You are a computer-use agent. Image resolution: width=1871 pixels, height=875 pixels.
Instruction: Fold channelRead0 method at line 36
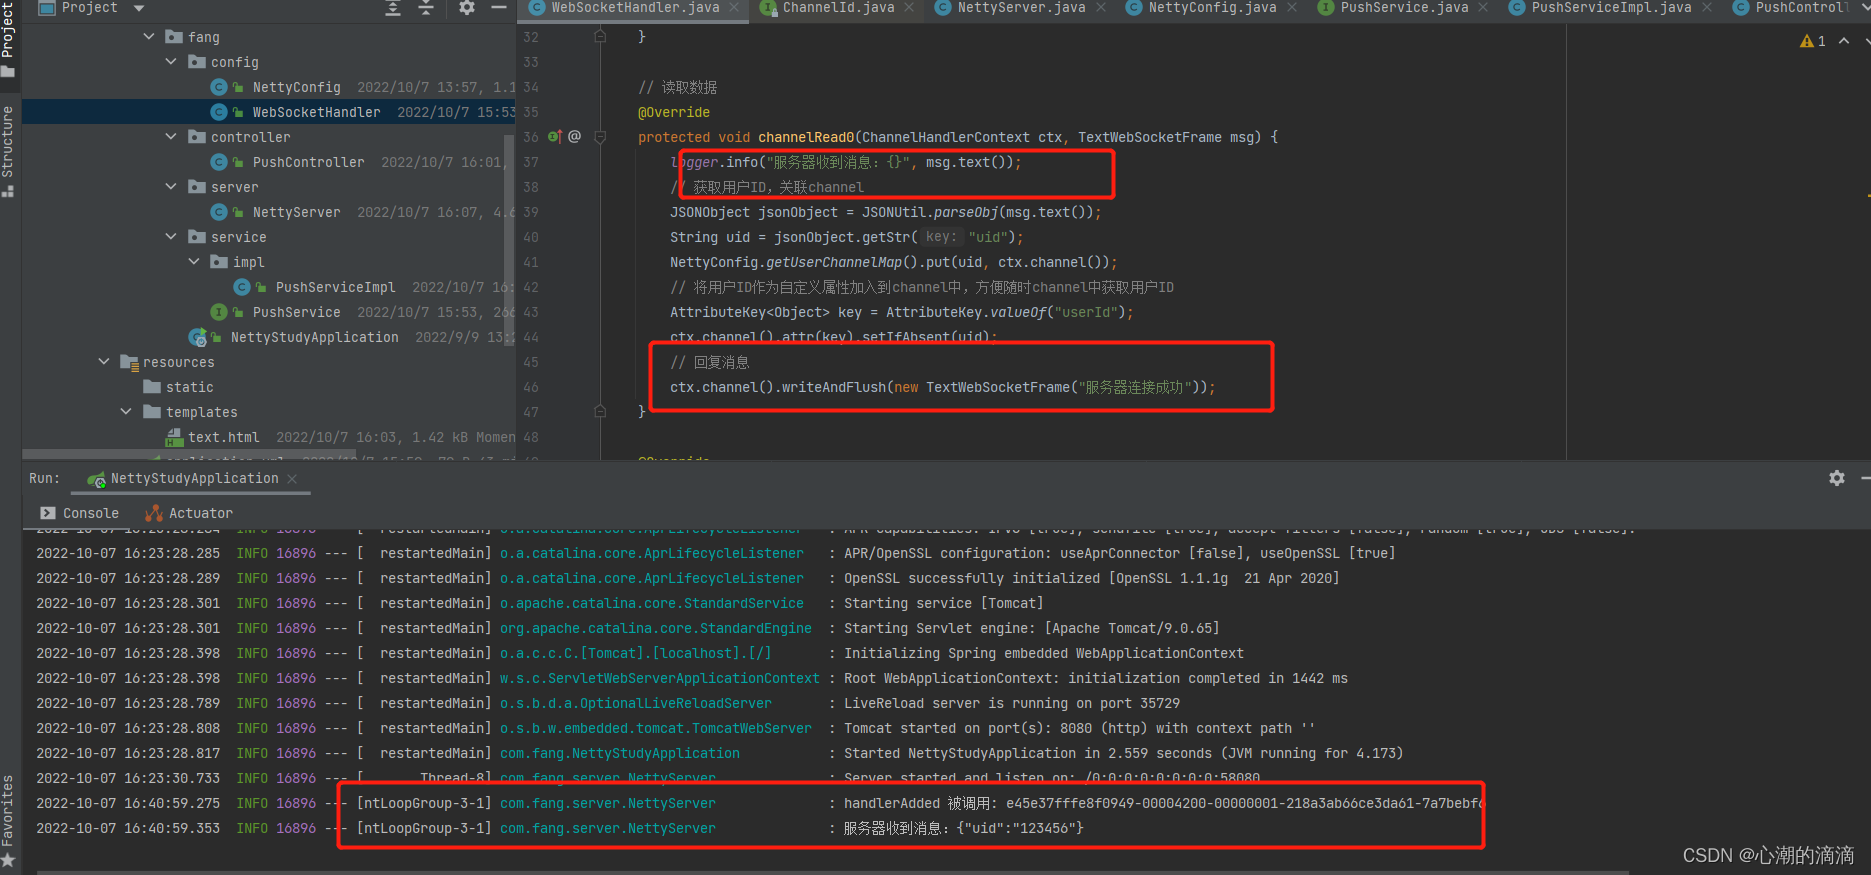point(600,137)
